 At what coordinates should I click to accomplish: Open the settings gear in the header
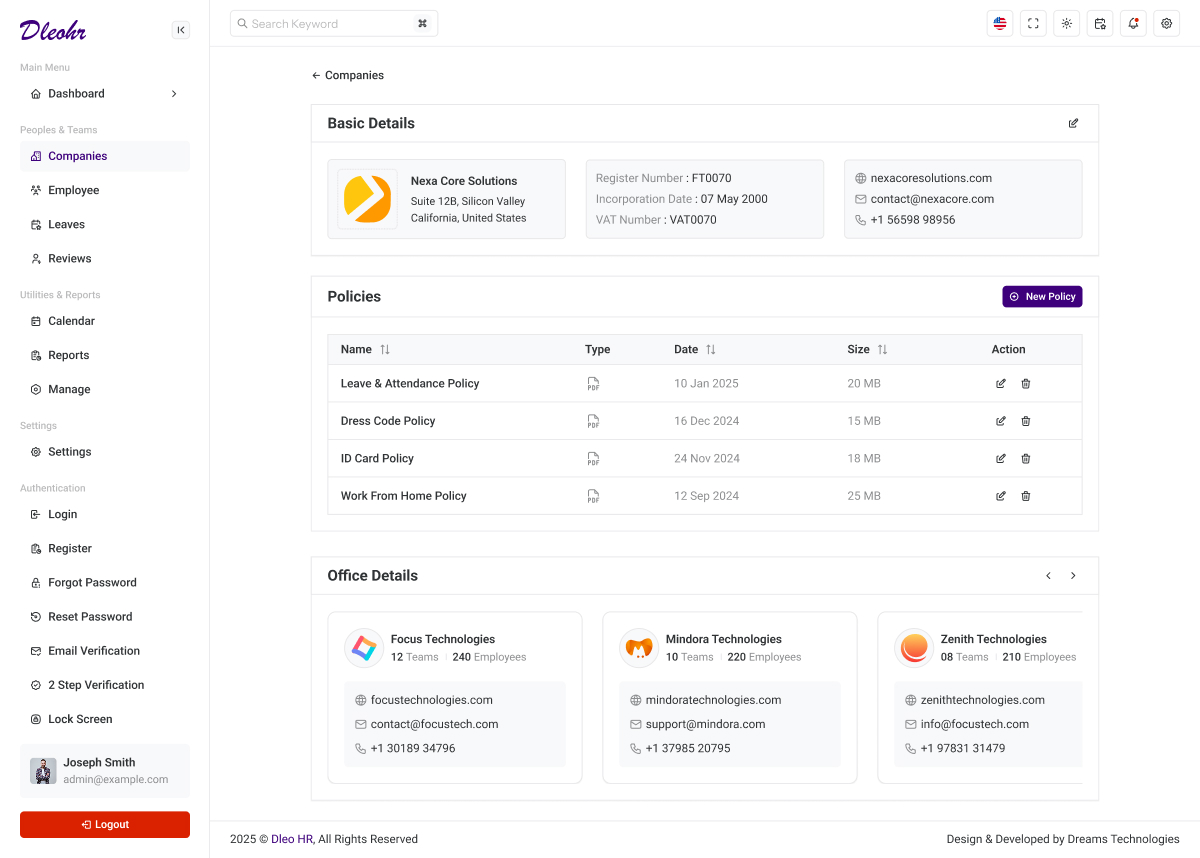1166,23
